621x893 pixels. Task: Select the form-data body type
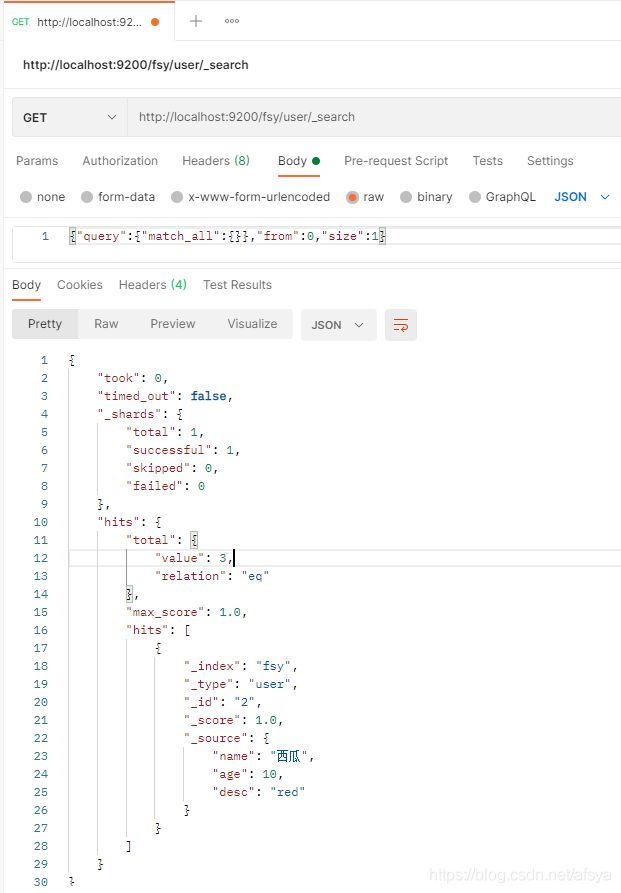tap(87, 197)
